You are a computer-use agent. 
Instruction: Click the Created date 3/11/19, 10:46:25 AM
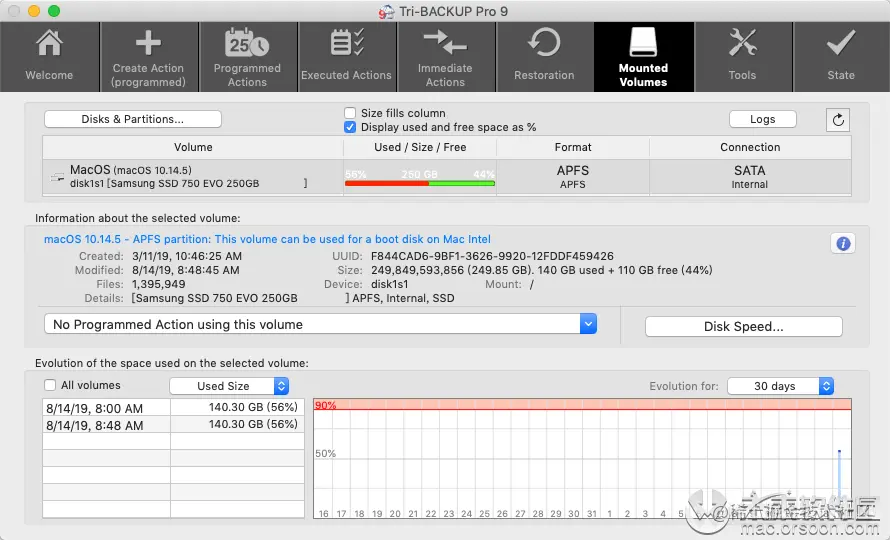pyautogui.click(x=187, y=256)
